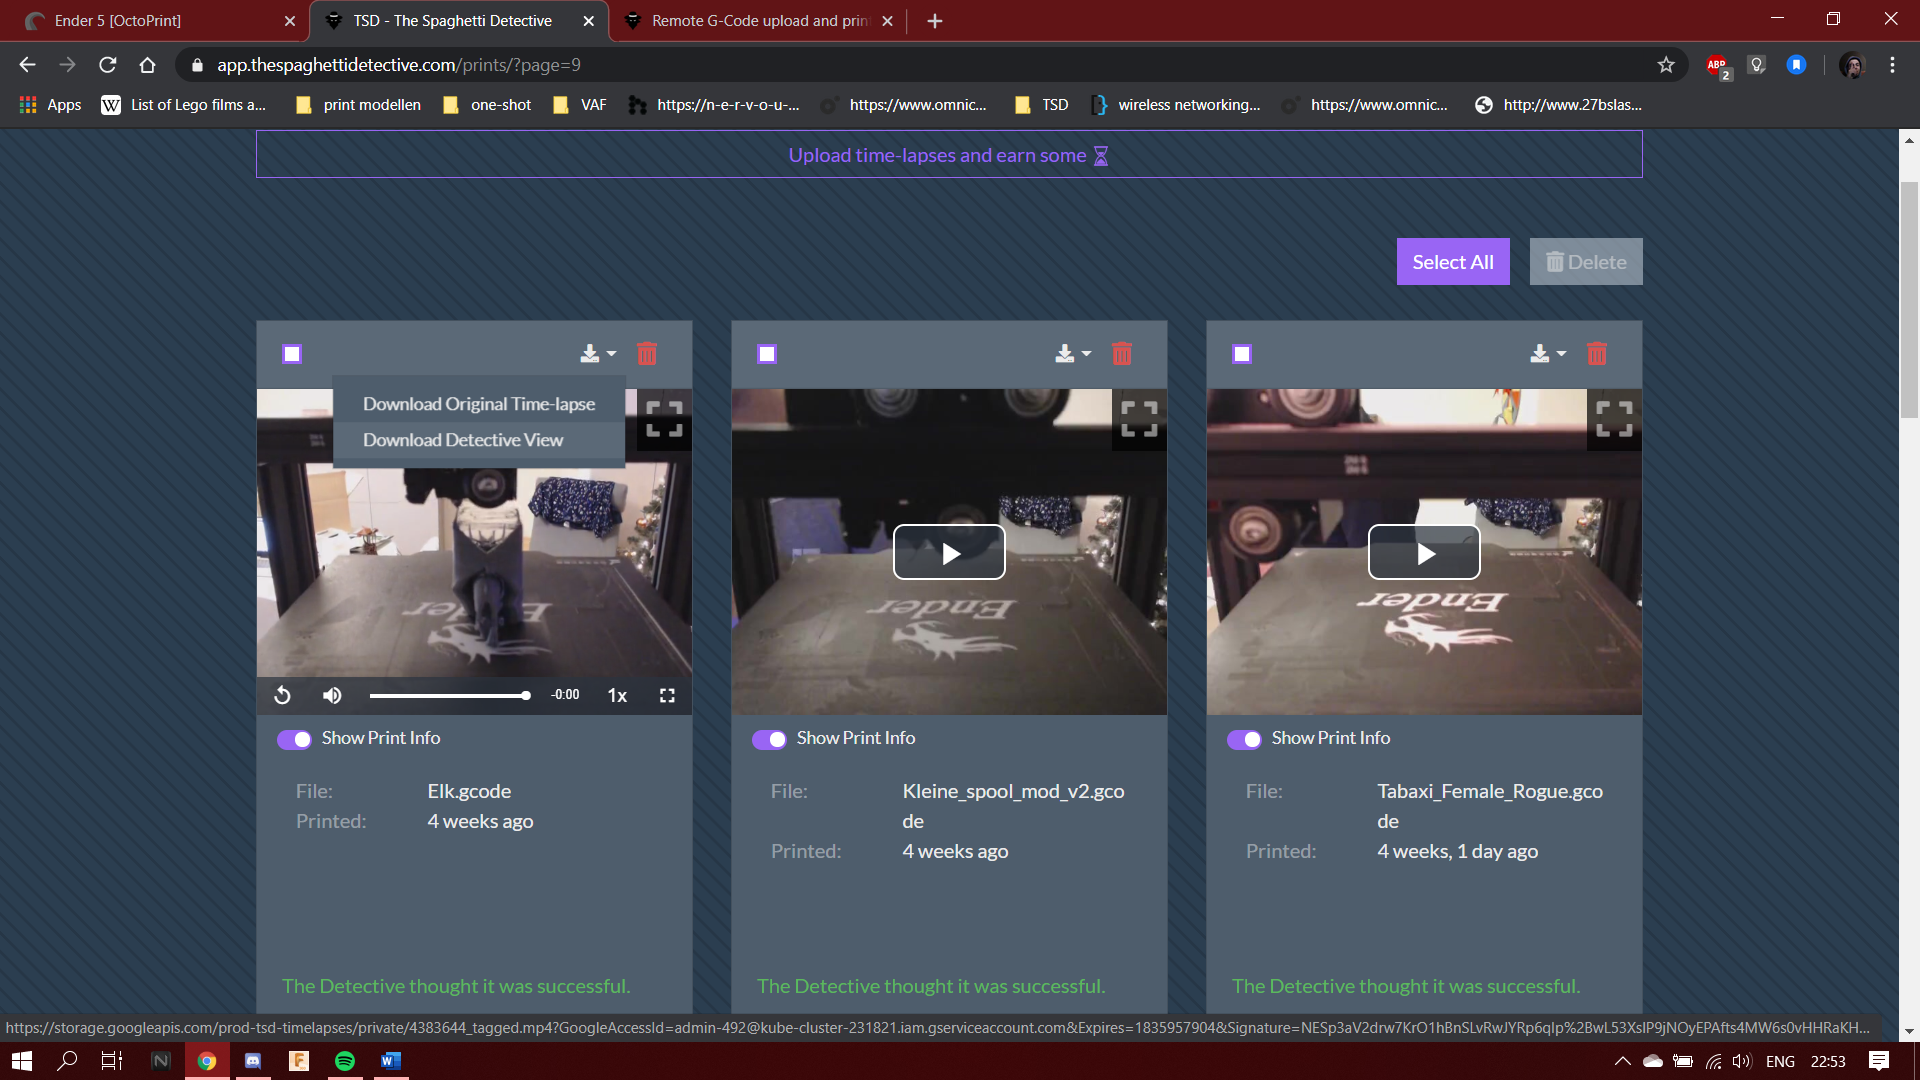The height and width of the screenshot is (1080, 1920).
Task: Go to the browser home page
Action: (x=148, y=65)
